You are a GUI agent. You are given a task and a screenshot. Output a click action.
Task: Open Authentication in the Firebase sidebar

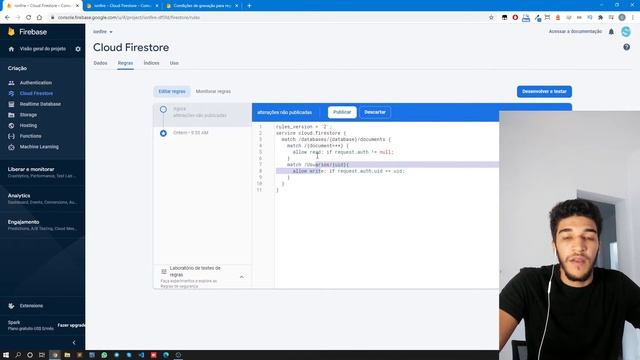point(36,83)
